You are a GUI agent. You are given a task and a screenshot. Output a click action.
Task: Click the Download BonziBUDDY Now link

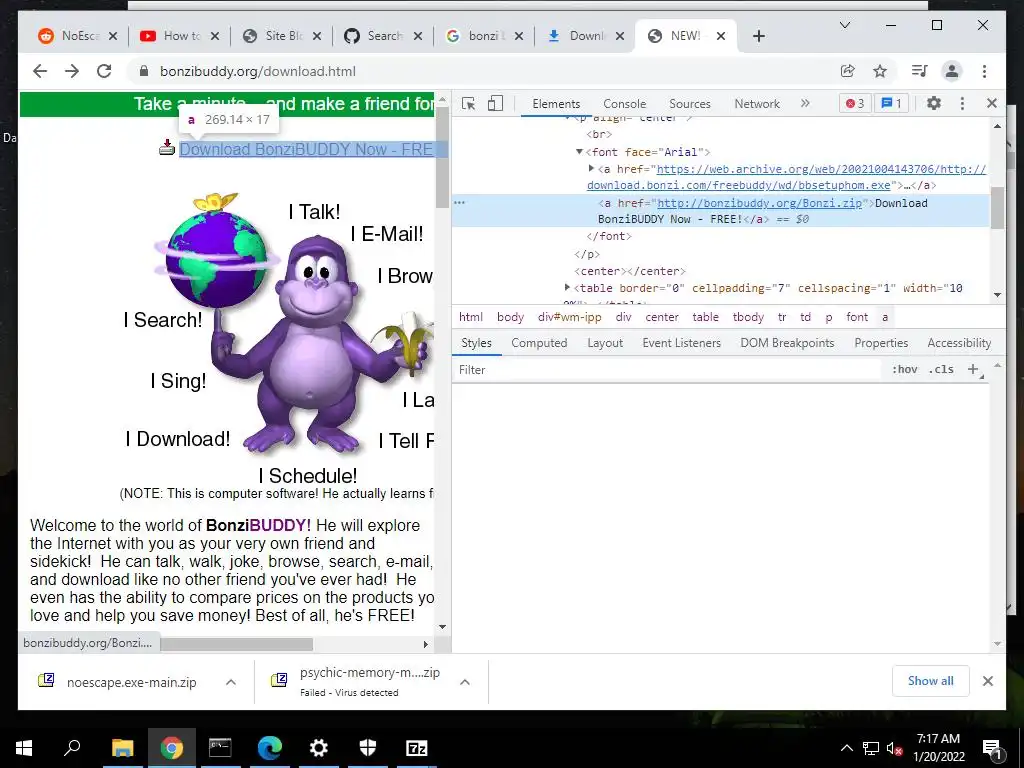tap(306, 150)
